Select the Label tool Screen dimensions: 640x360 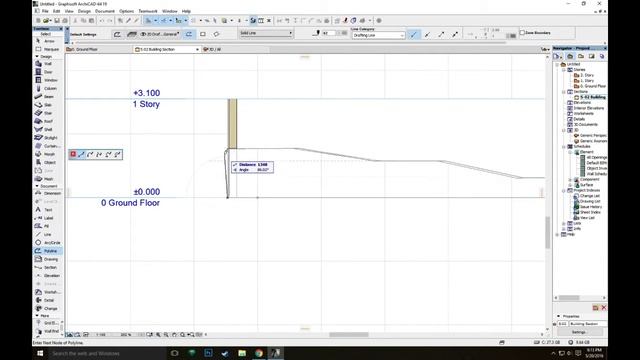48,218
